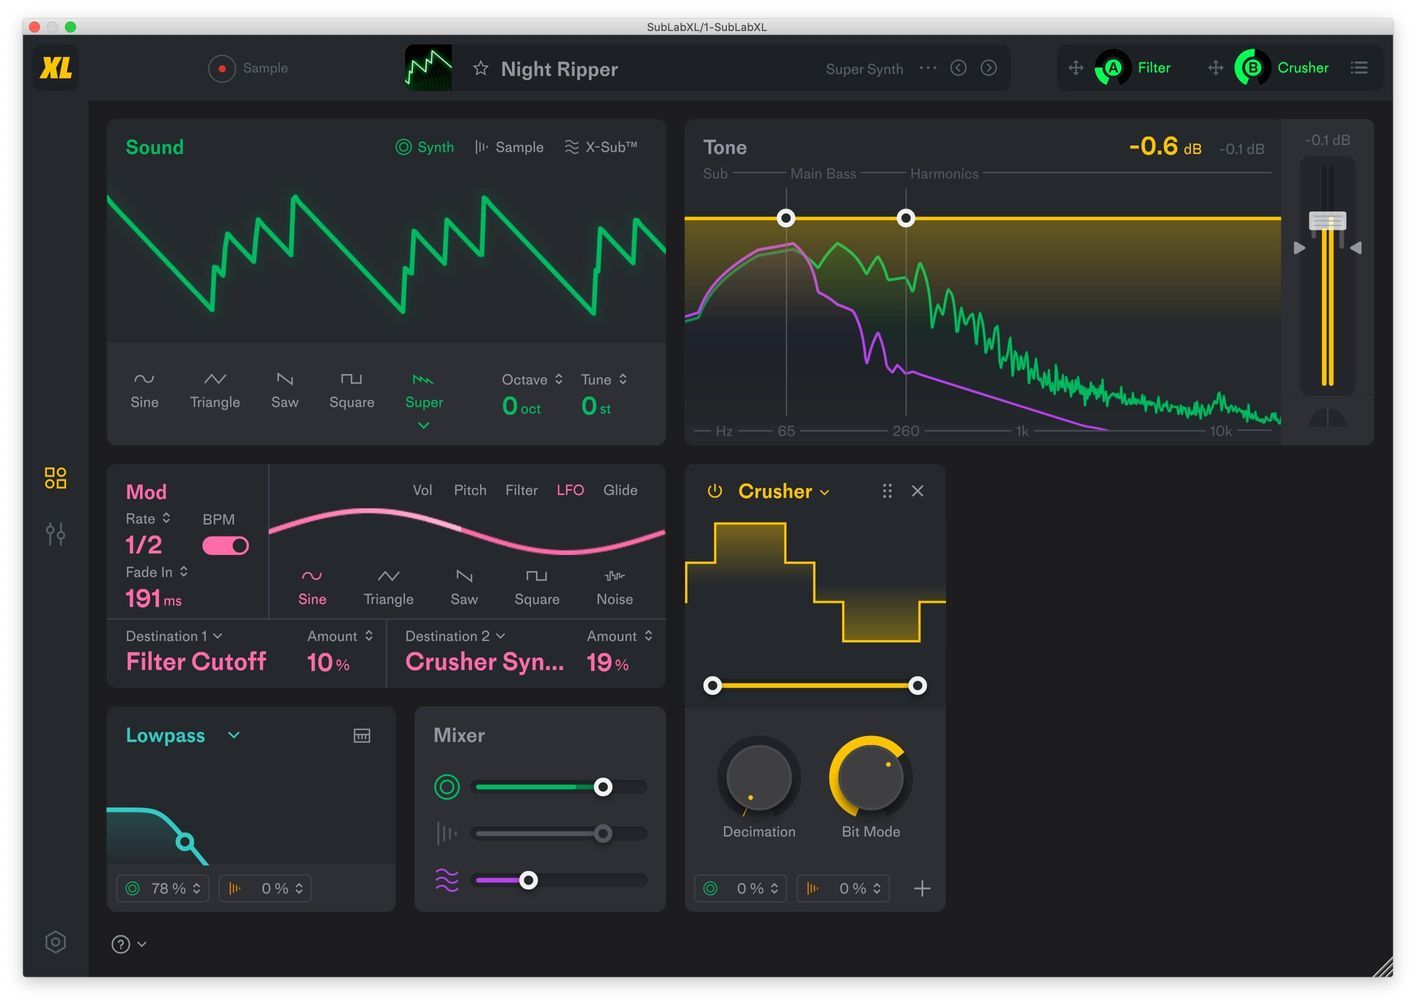This screenshot has width=1416, height=1004.
Task: Open the Destination 1 selector
Action: [x=172, y=635]
